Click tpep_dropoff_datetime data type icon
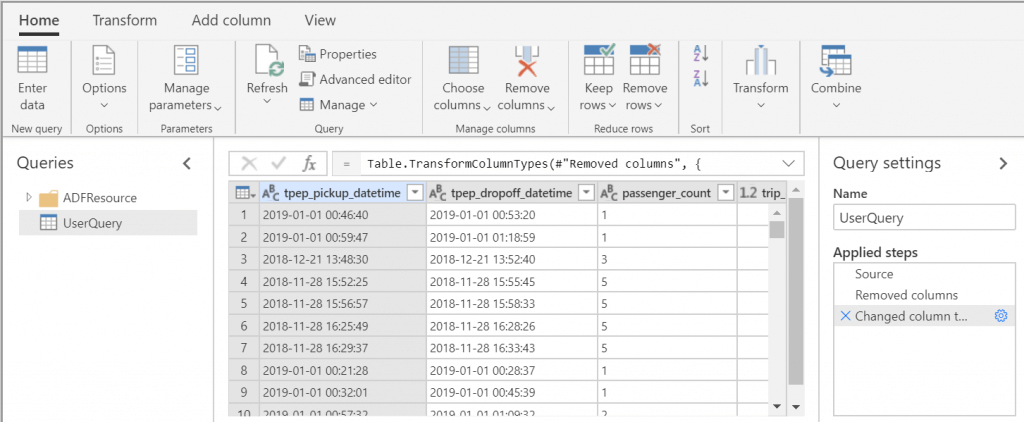 point(438,193)
